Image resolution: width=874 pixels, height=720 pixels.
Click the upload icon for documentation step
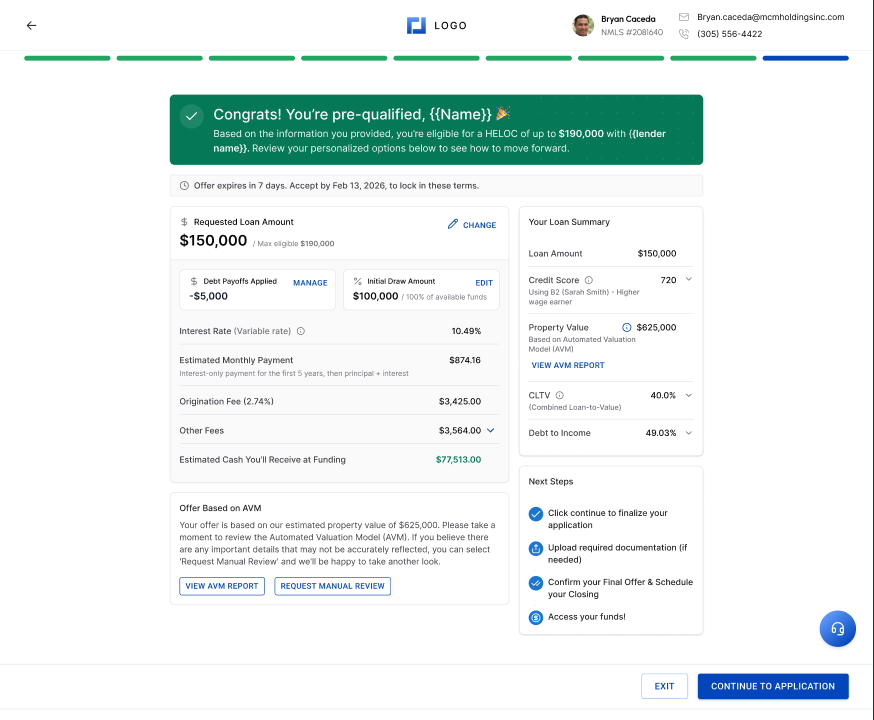536,548
